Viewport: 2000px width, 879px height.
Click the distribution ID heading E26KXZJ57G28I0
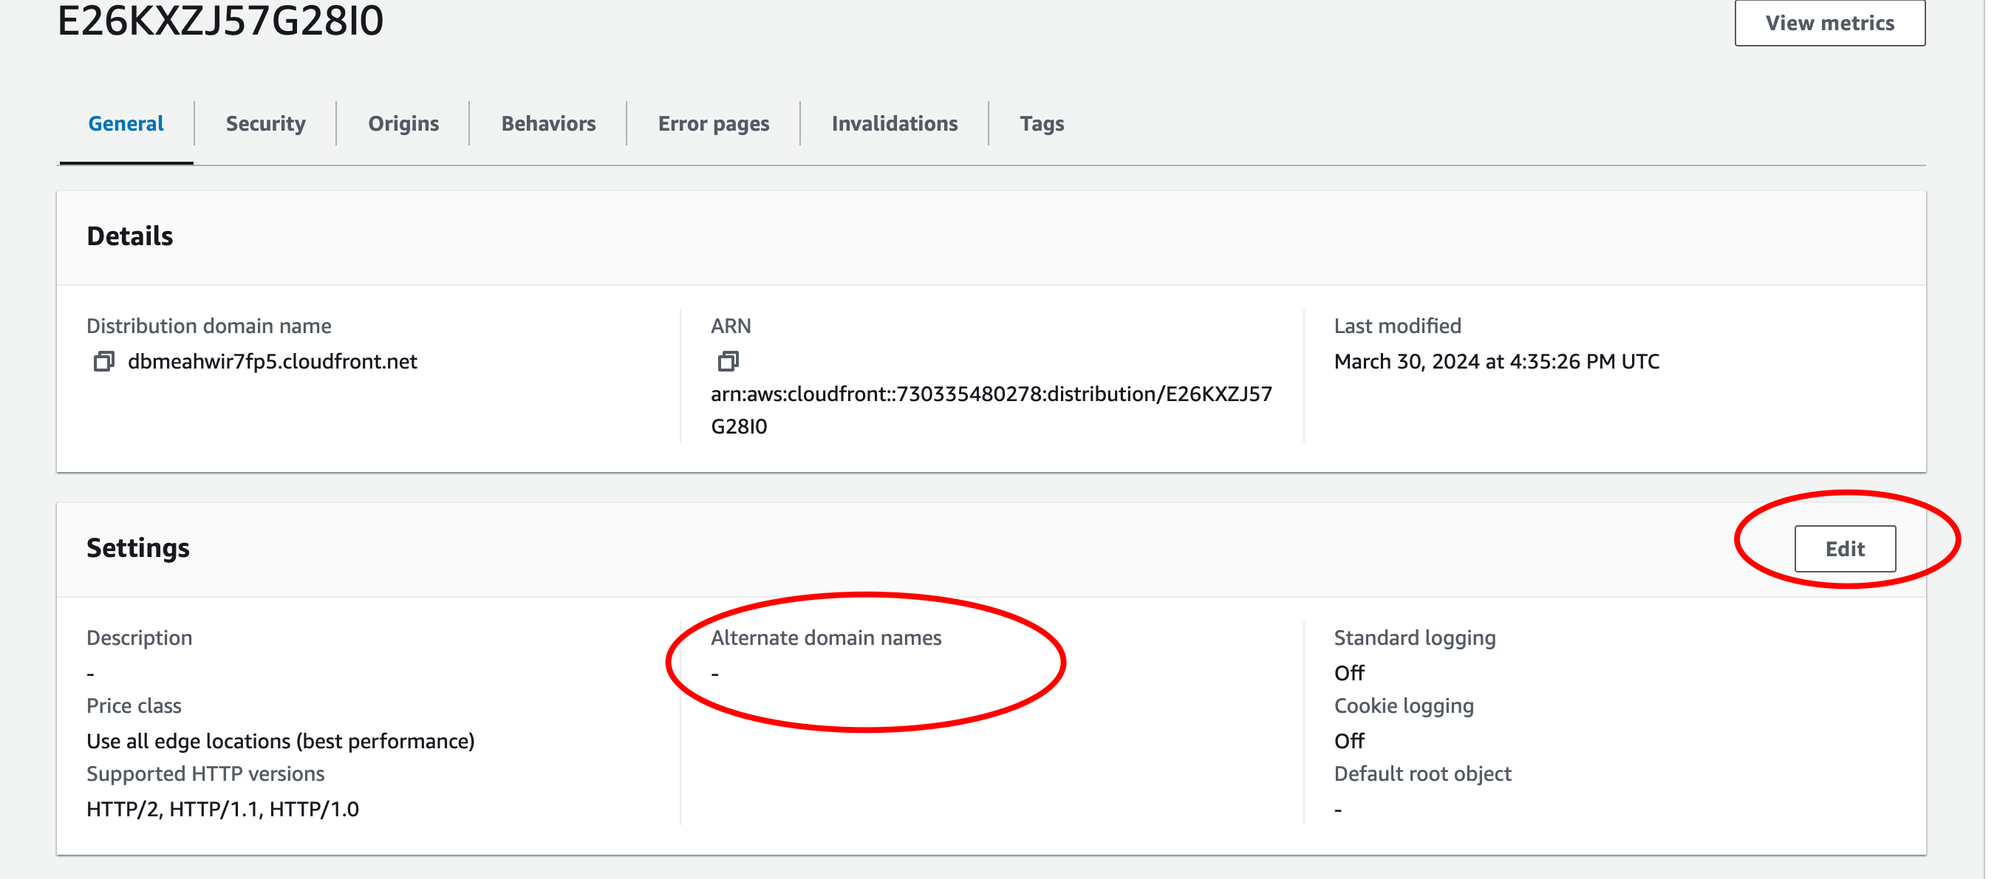tap(220, 21)
